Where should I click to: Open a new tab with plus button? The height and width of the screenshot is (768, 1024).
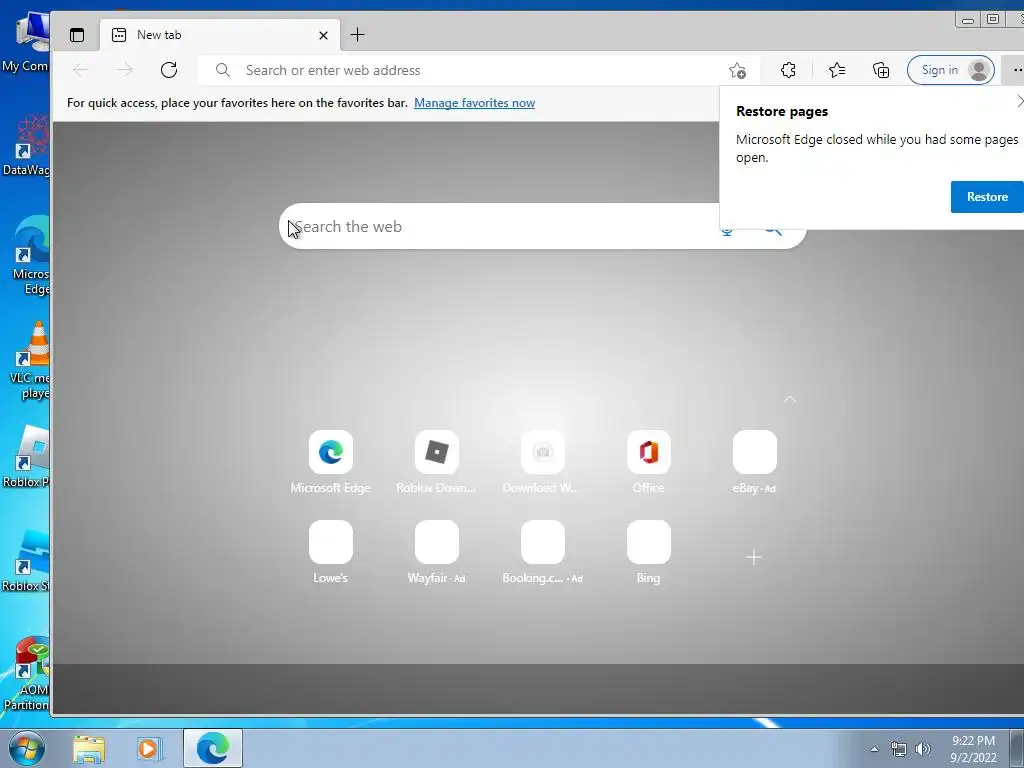(357, 35)
